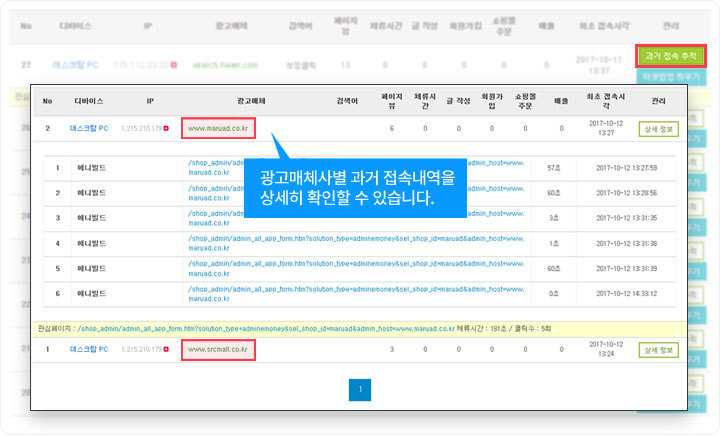This screenshot has width=720, height=436.
Task: Select page 1 in the popup pagination
Action: pyautogui.click(x=360, y=390)
